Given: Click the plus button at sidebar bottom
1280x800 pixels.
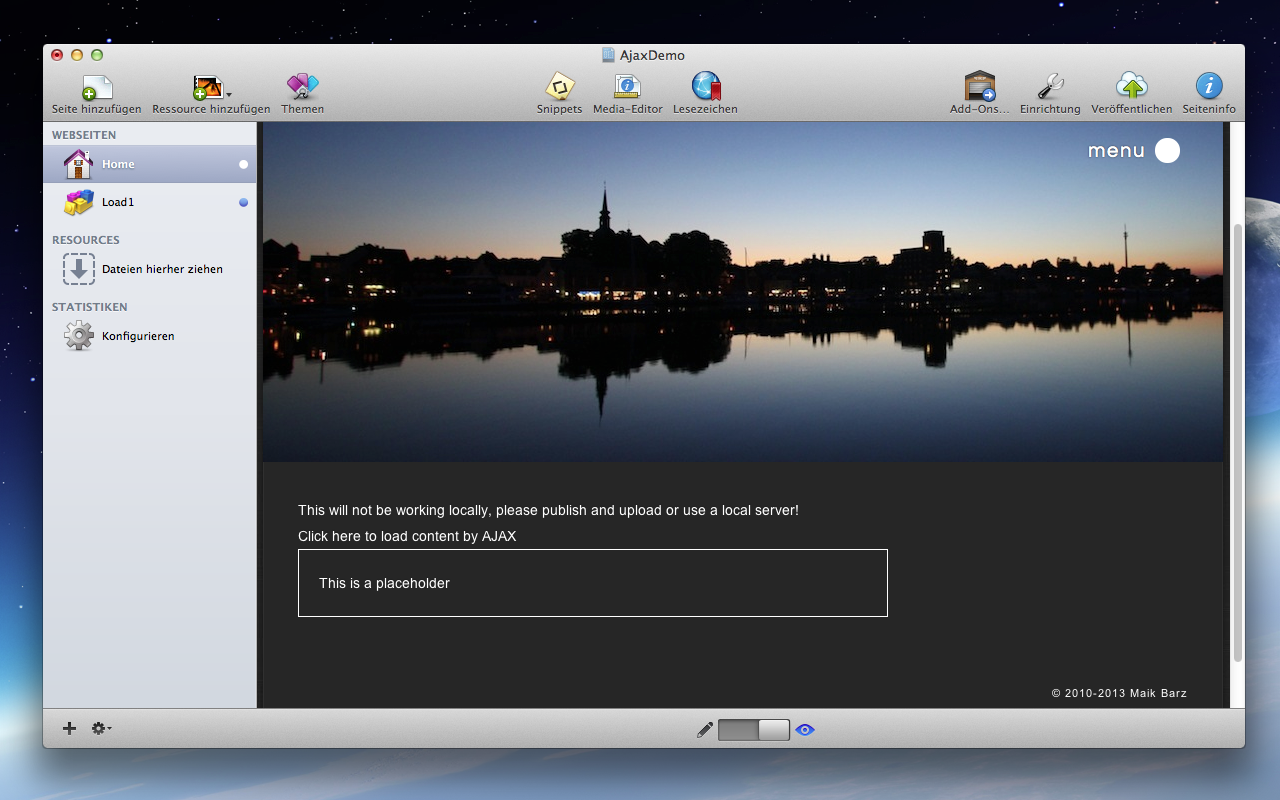Looking at the screenshot, I should pyautogui.click(x=69, y=728).
